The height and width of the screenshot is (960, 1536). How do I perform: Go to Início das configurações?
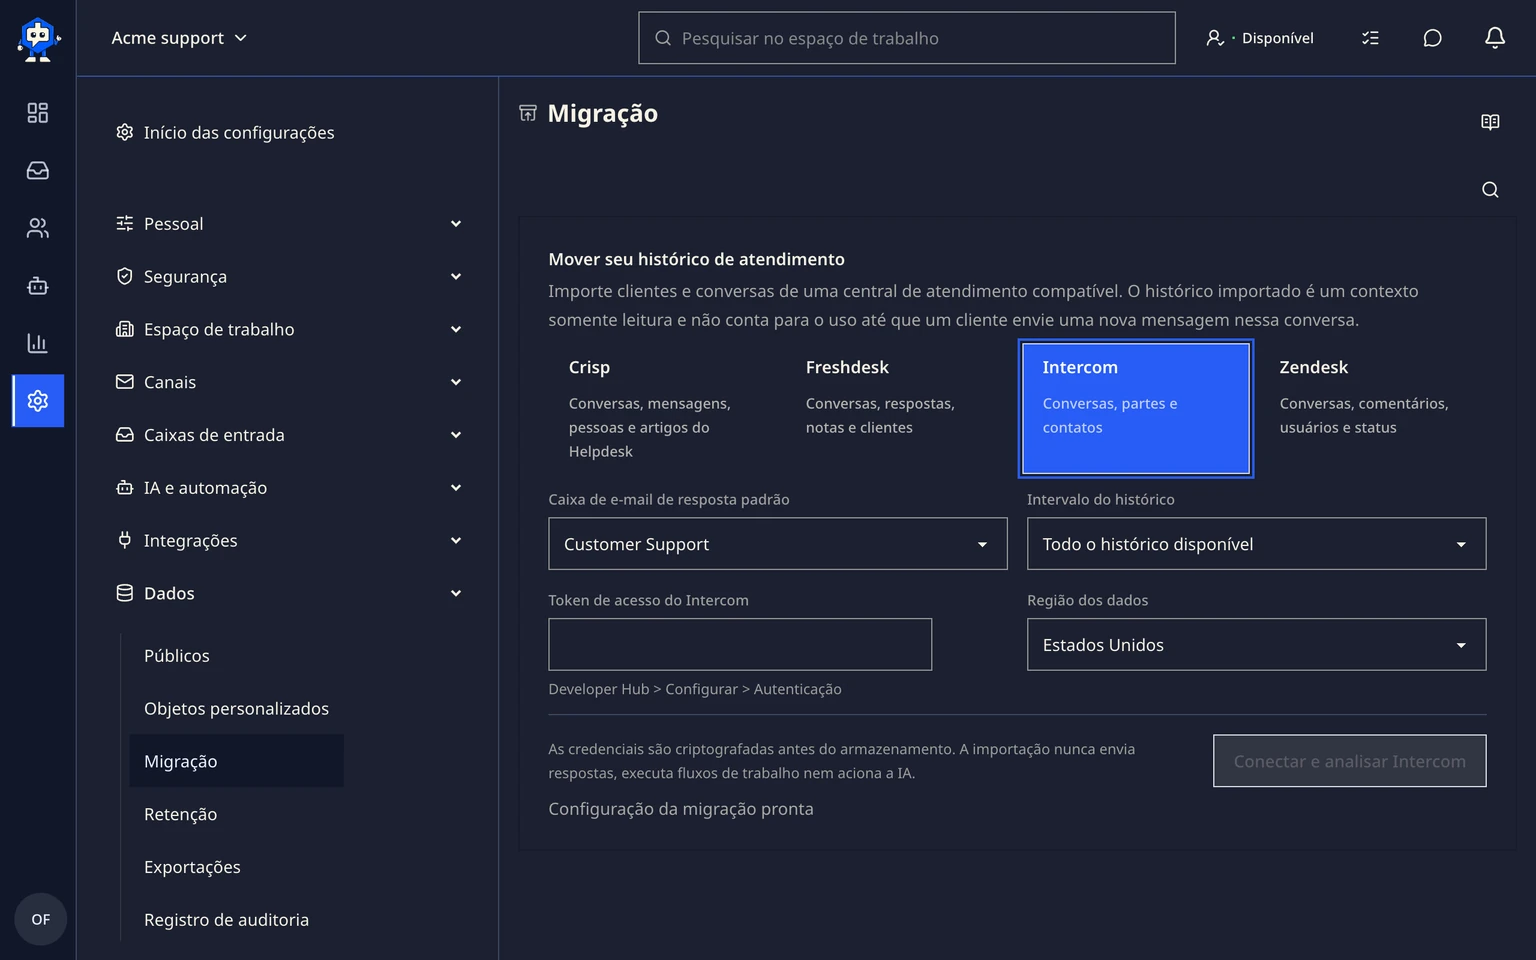pyautogui.click(x=225, y=132)
